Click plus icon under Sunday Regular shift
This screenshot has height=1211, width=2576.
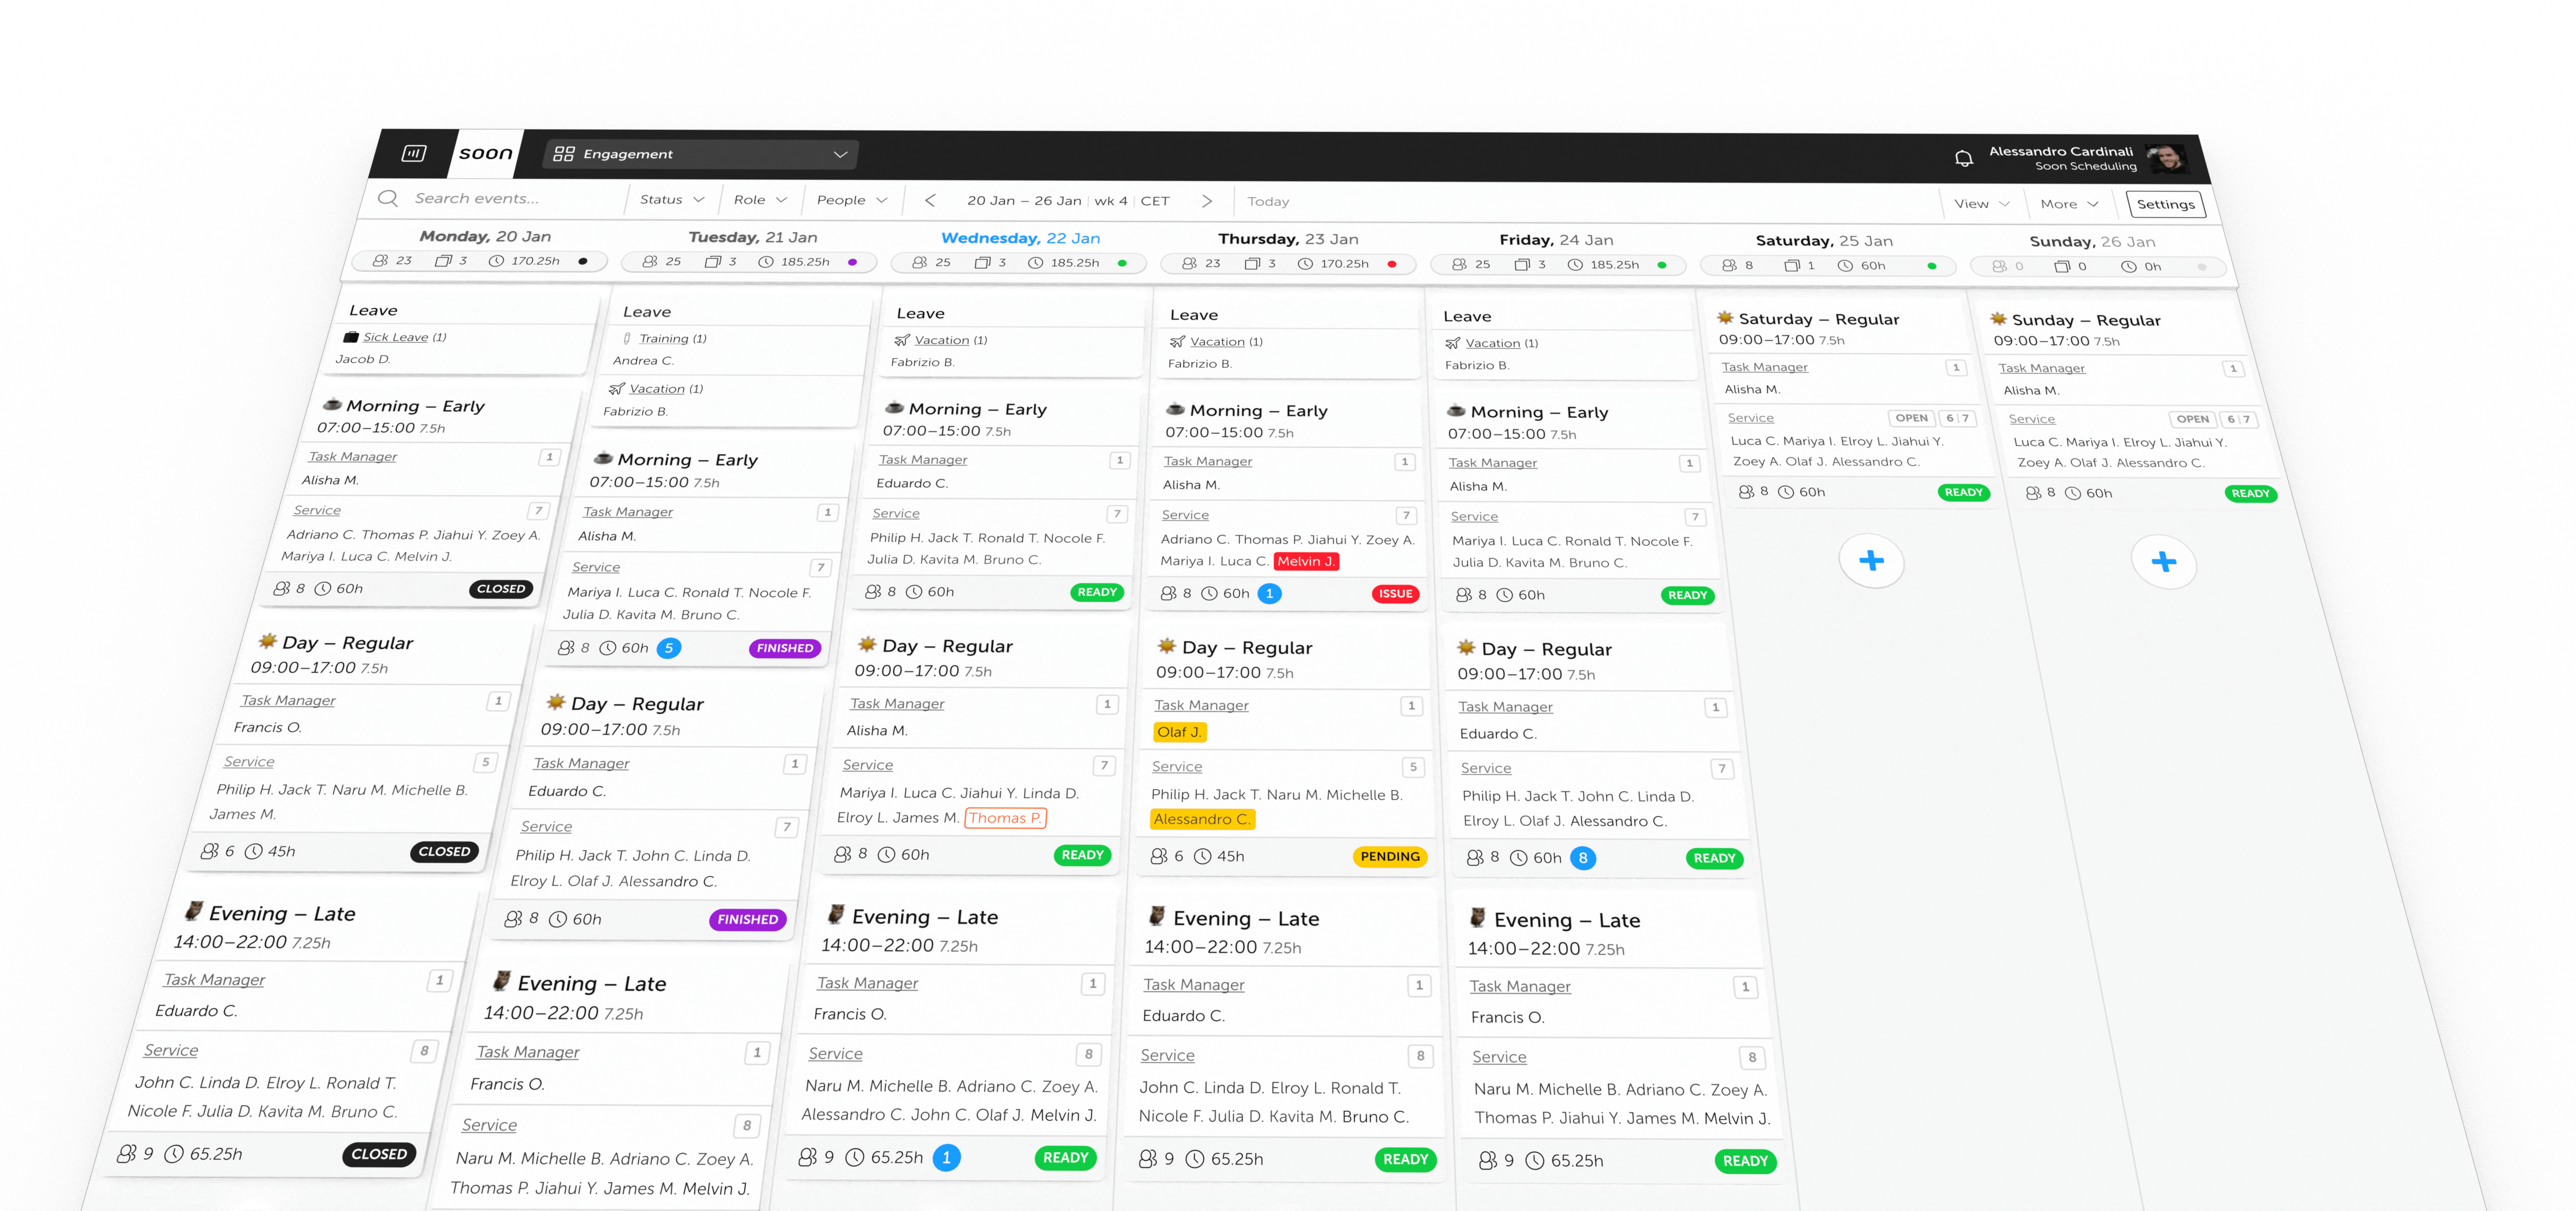pyautogui.click(x=2163, y=562)
